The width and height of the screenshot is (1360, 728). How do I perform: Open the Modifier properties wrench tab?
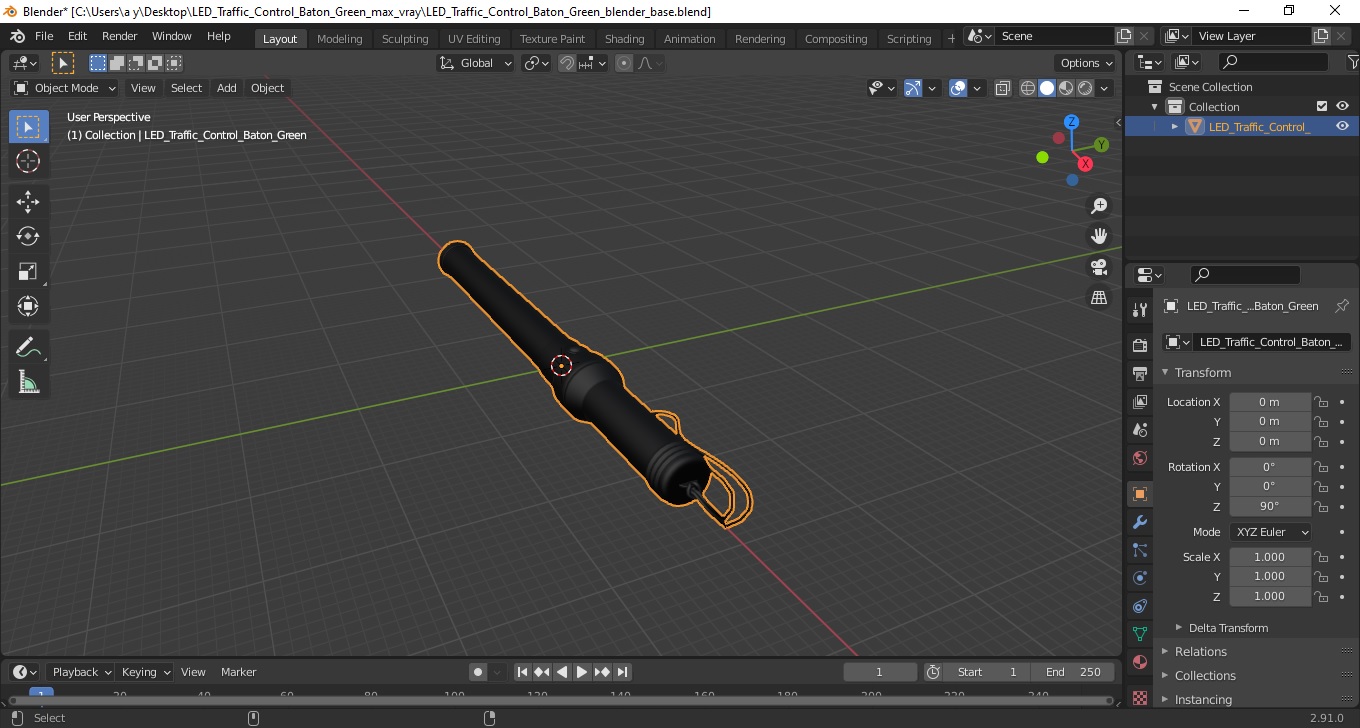[1140, 522]
